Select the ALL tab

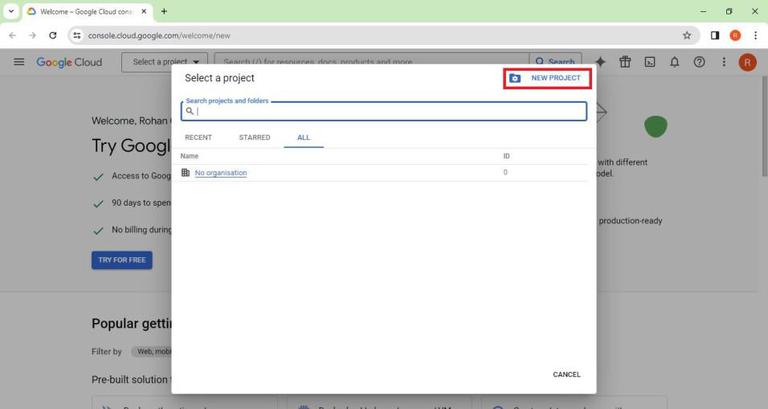(x=304, y=138)
